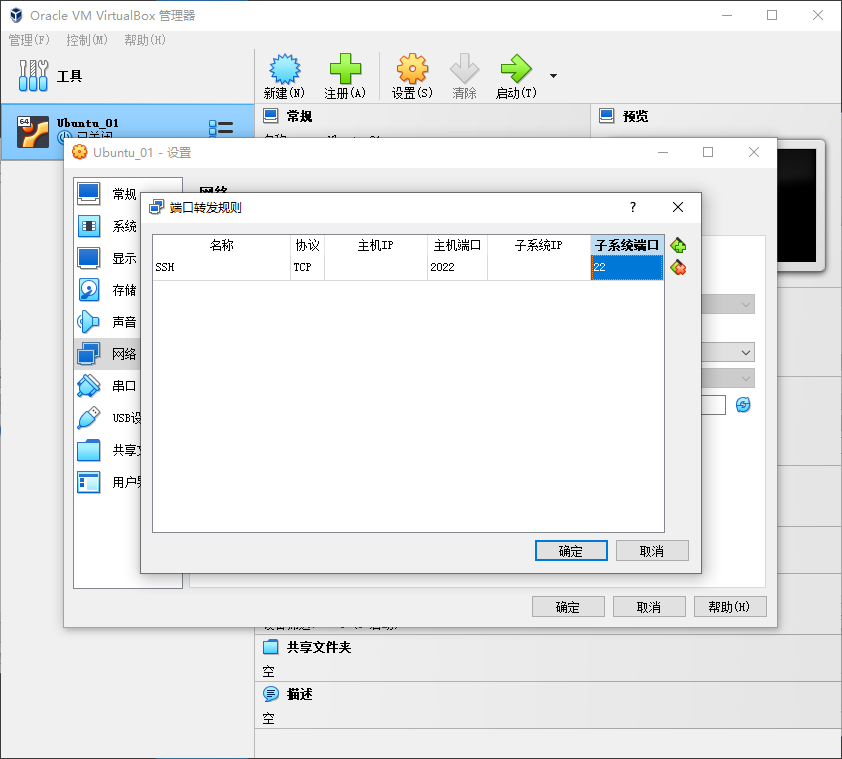The height and width of the screenshot is (759, 842).
Task: Click the 子系统IP column header
Action: [539, 245]
